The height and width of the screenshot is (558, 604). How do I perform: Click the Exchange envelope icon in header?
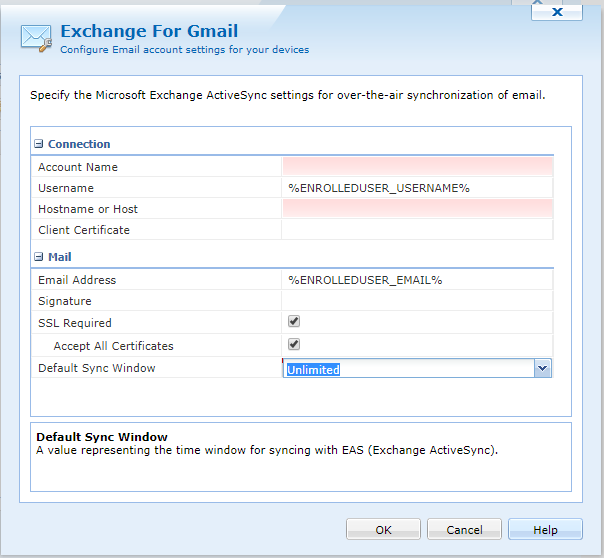[36, 38]
